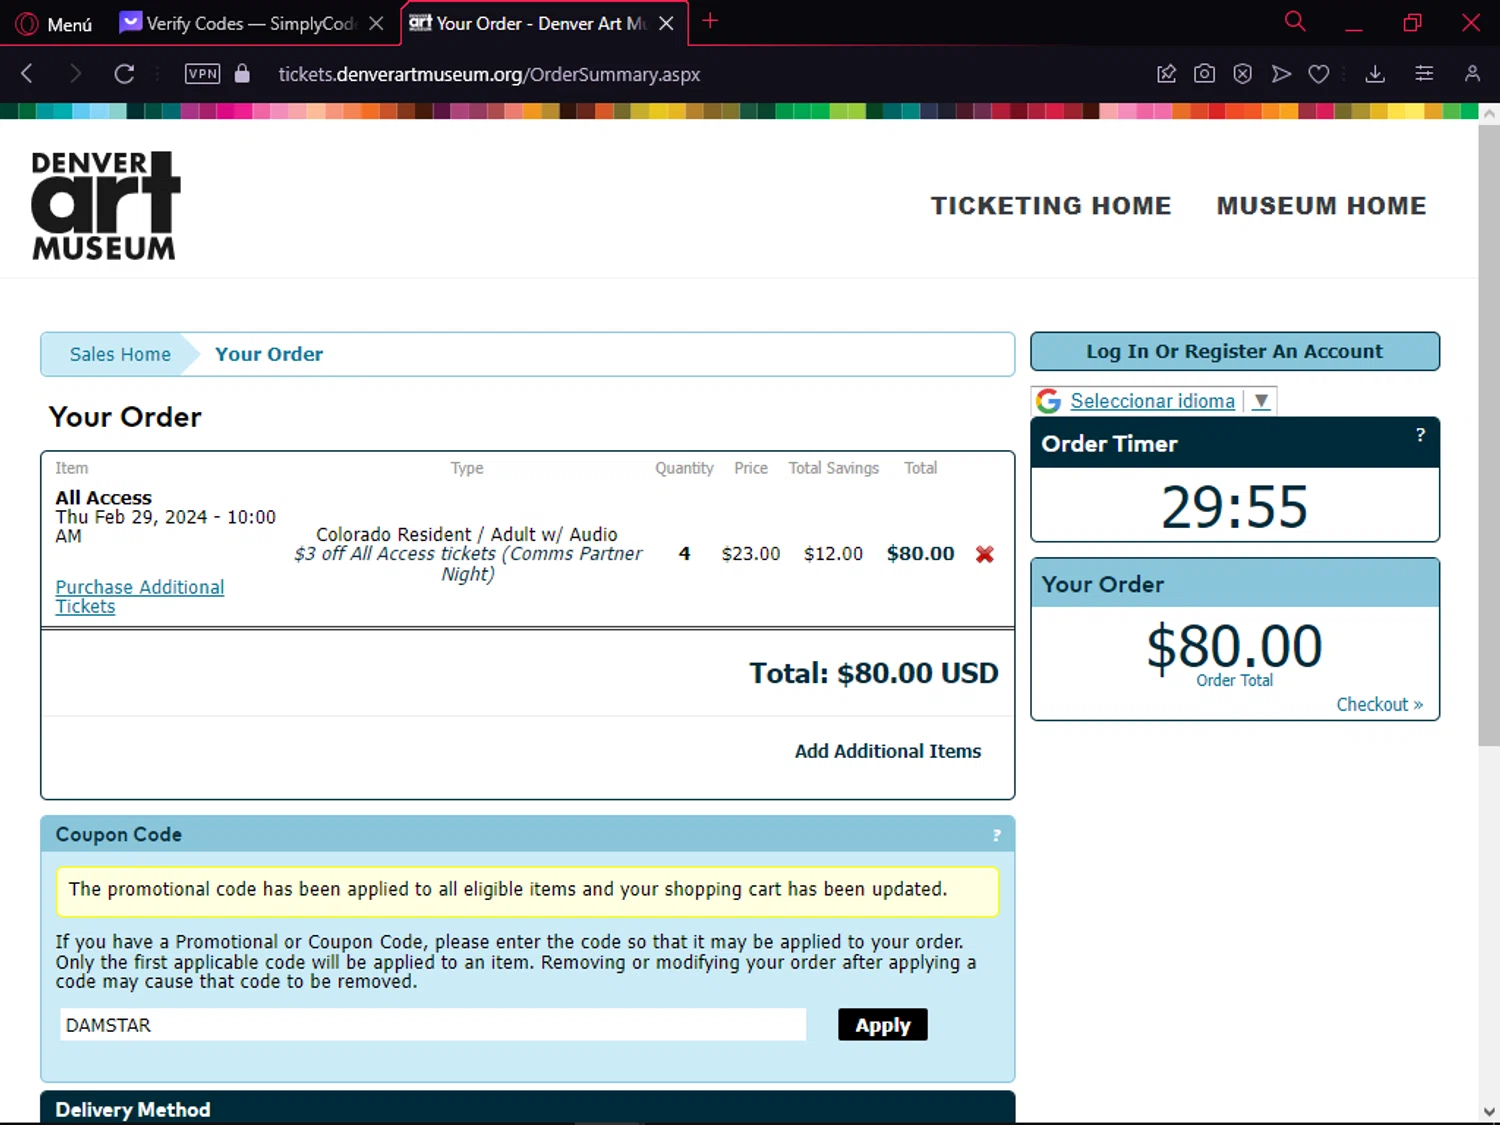Viewport: 1500px width, 1125px height.
Task: Open TICKETING HOME navigation item
Action: (1051, 206)
